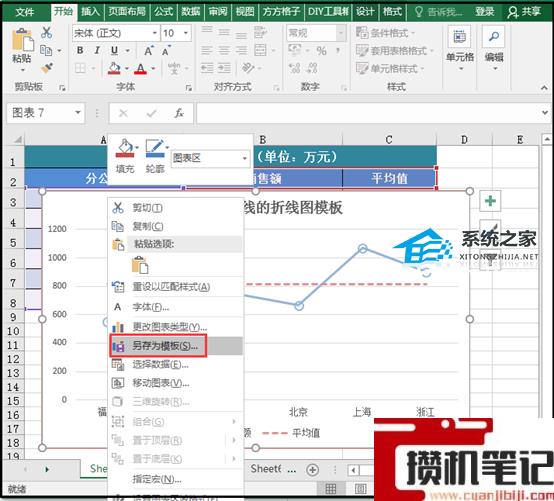
Task: Click the Cut scissors icon in ribbon
Action: click(46, 33)
